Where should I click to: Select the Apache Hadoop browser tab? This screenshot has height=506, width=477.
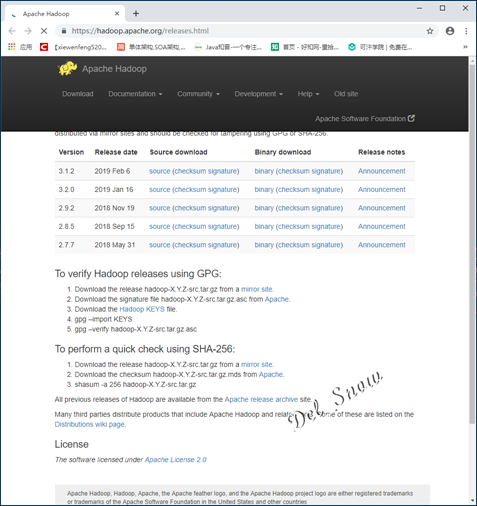[x=65, y=14]
